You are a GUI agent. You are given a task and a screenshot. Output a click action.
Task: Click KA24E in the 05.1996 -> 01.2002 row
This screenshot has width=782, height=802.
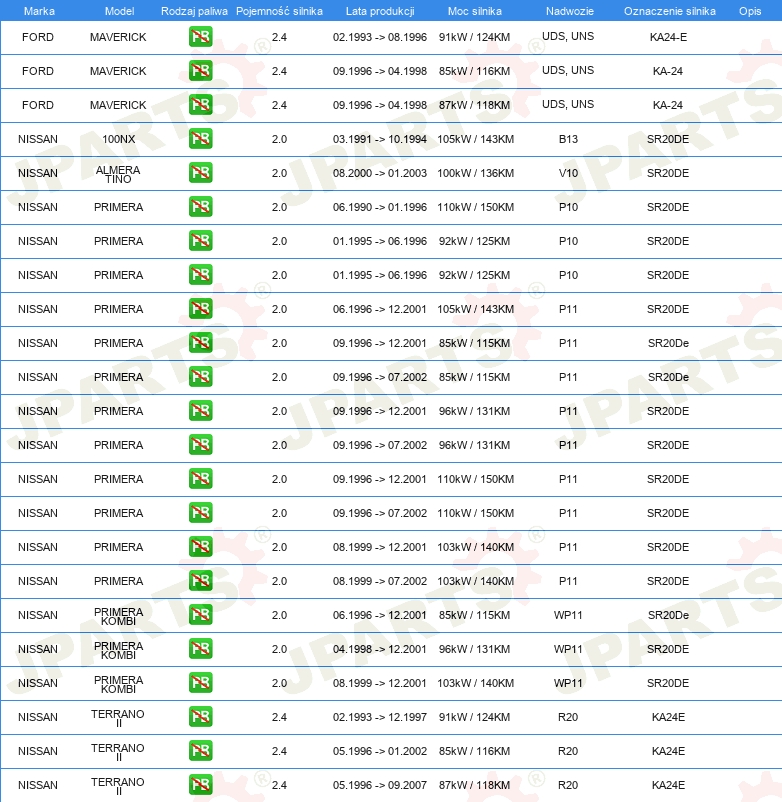[668, 751]
